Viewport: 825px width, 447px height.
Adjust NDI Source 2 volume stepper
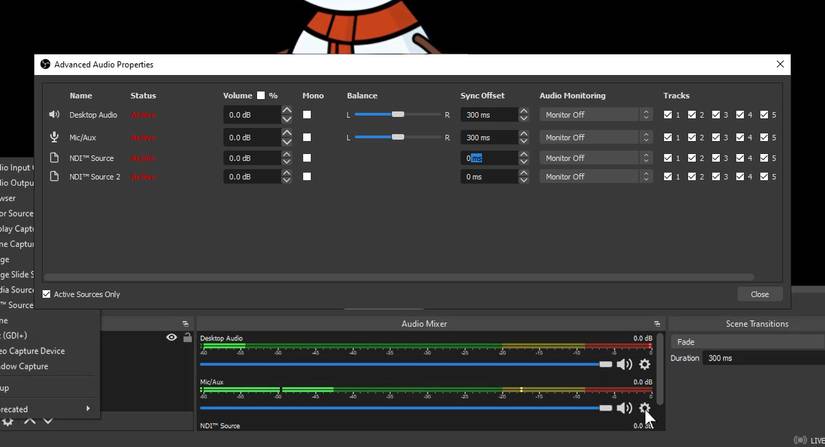(x=287, y=177)
